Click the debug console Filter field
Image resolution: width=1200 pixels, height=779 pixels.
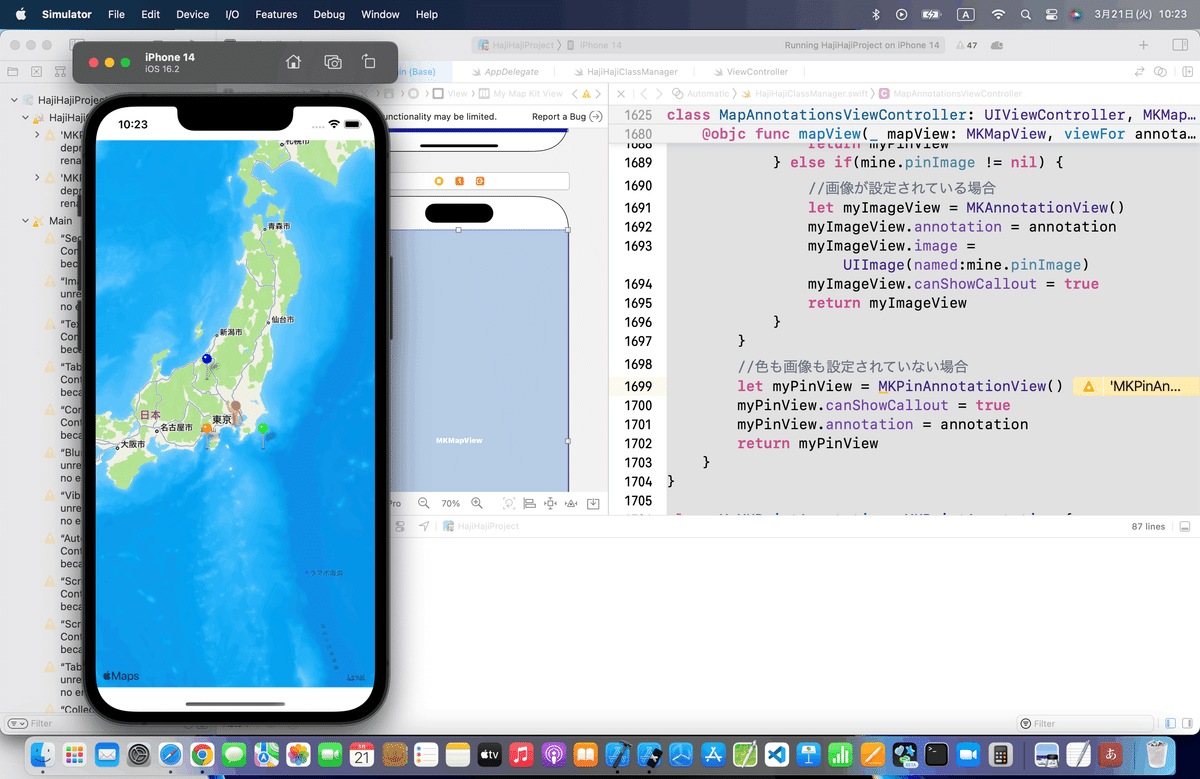coord(1085,723)
